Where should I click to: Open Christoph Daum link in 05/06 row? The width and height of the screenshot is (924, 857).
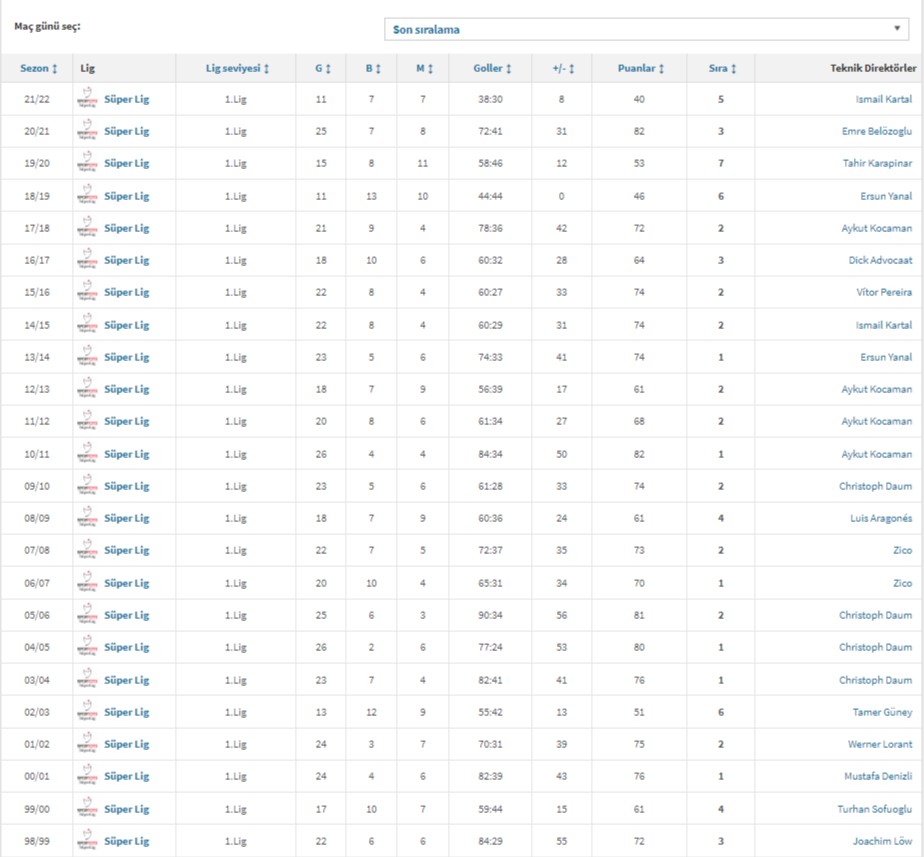pos(876,615)
